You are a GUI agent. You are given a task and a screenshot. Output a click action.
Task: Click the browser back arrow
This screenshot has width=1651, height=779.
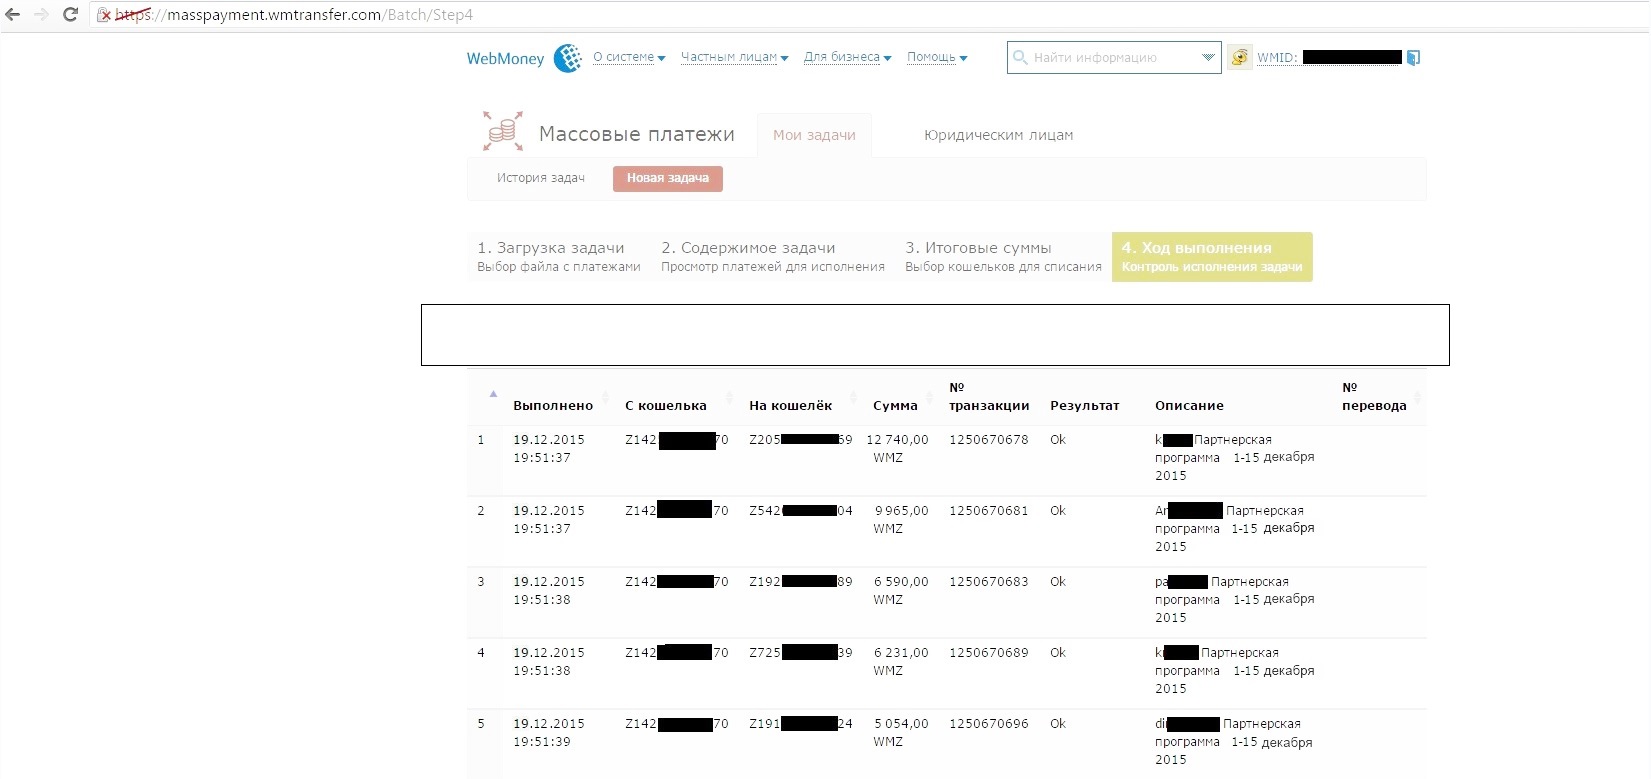[x=13, y=15]
